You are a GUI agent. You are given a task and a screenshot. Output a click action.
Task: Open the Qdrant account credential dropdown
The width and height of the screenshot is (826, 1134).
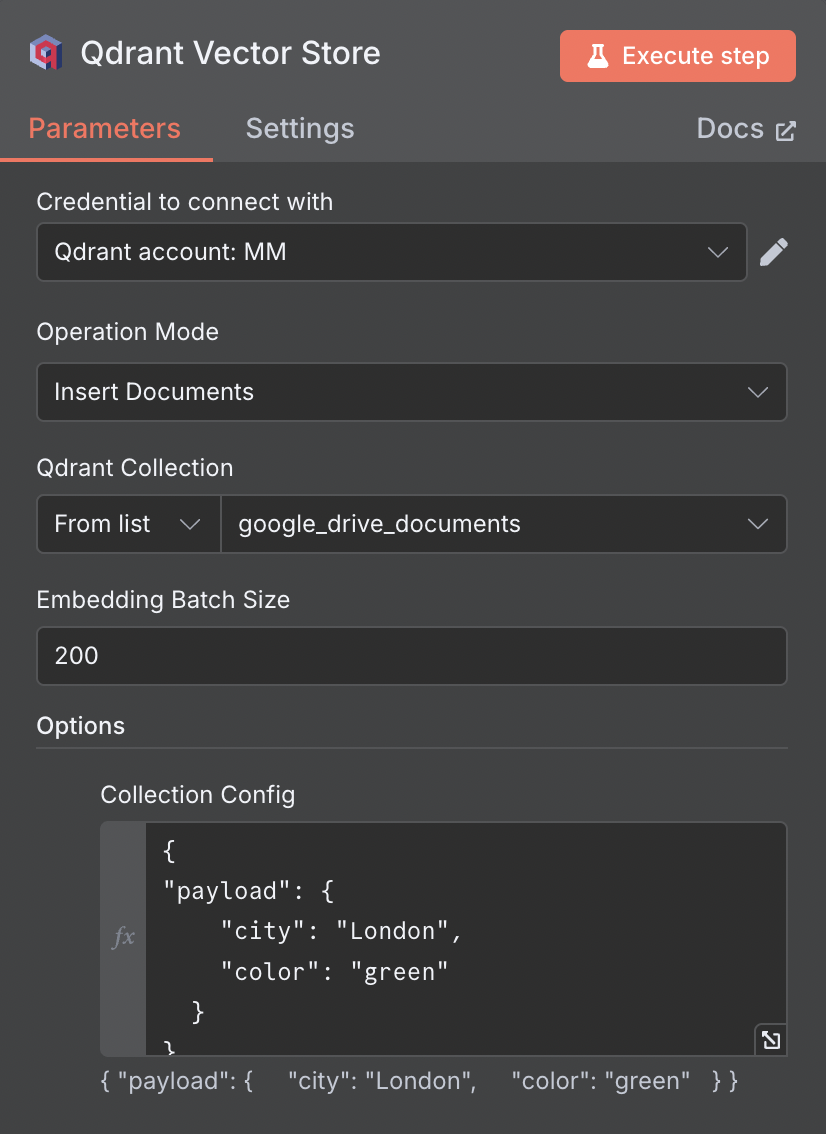point(391,252)
